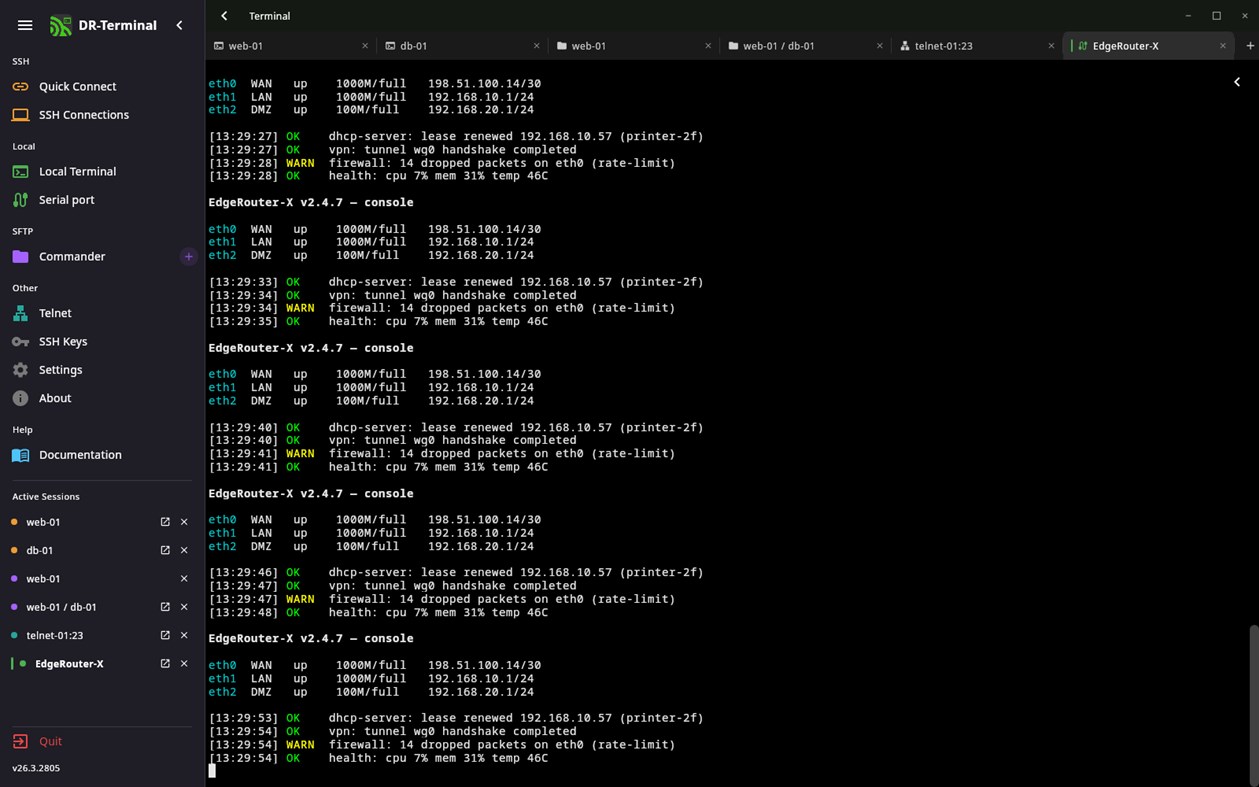Viewport: 1259px width, 787px height.
Task: Close first web-01 session in sidebar
Action: 184,522
